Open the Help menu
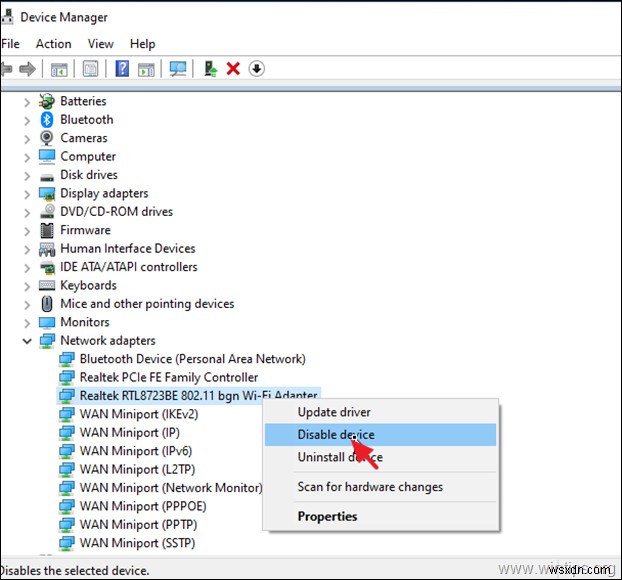 coord(142,44)
